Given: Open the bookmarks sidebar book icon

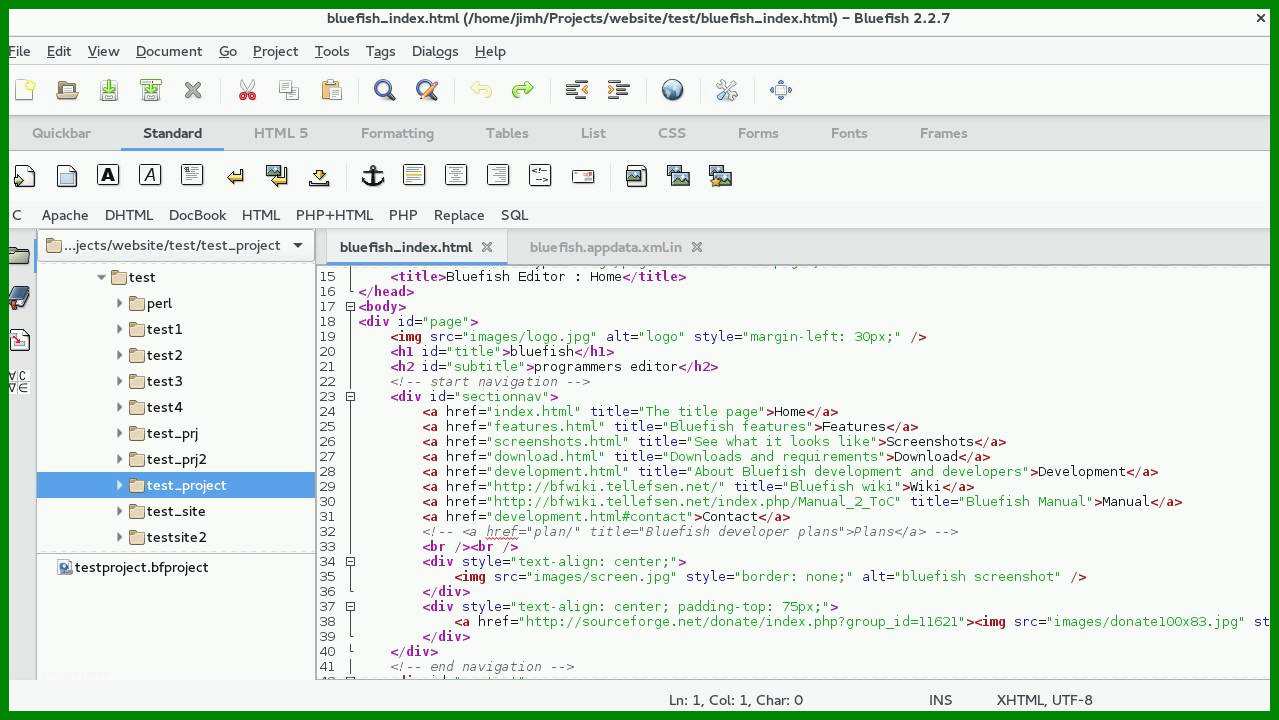Looking at the screenshot, I should click(x=19, y=297).
